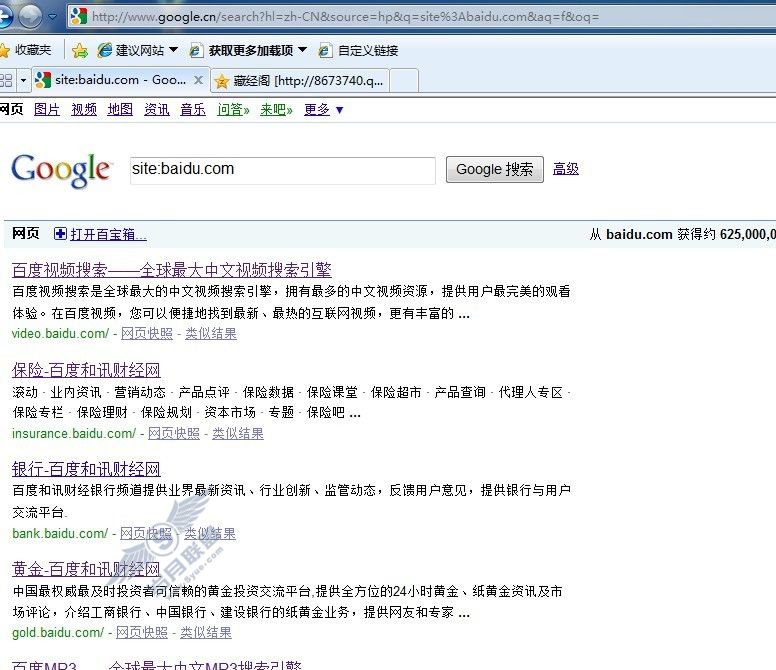Open the tab list dropdown arrow
776x670 pixels.
[23, 80]
